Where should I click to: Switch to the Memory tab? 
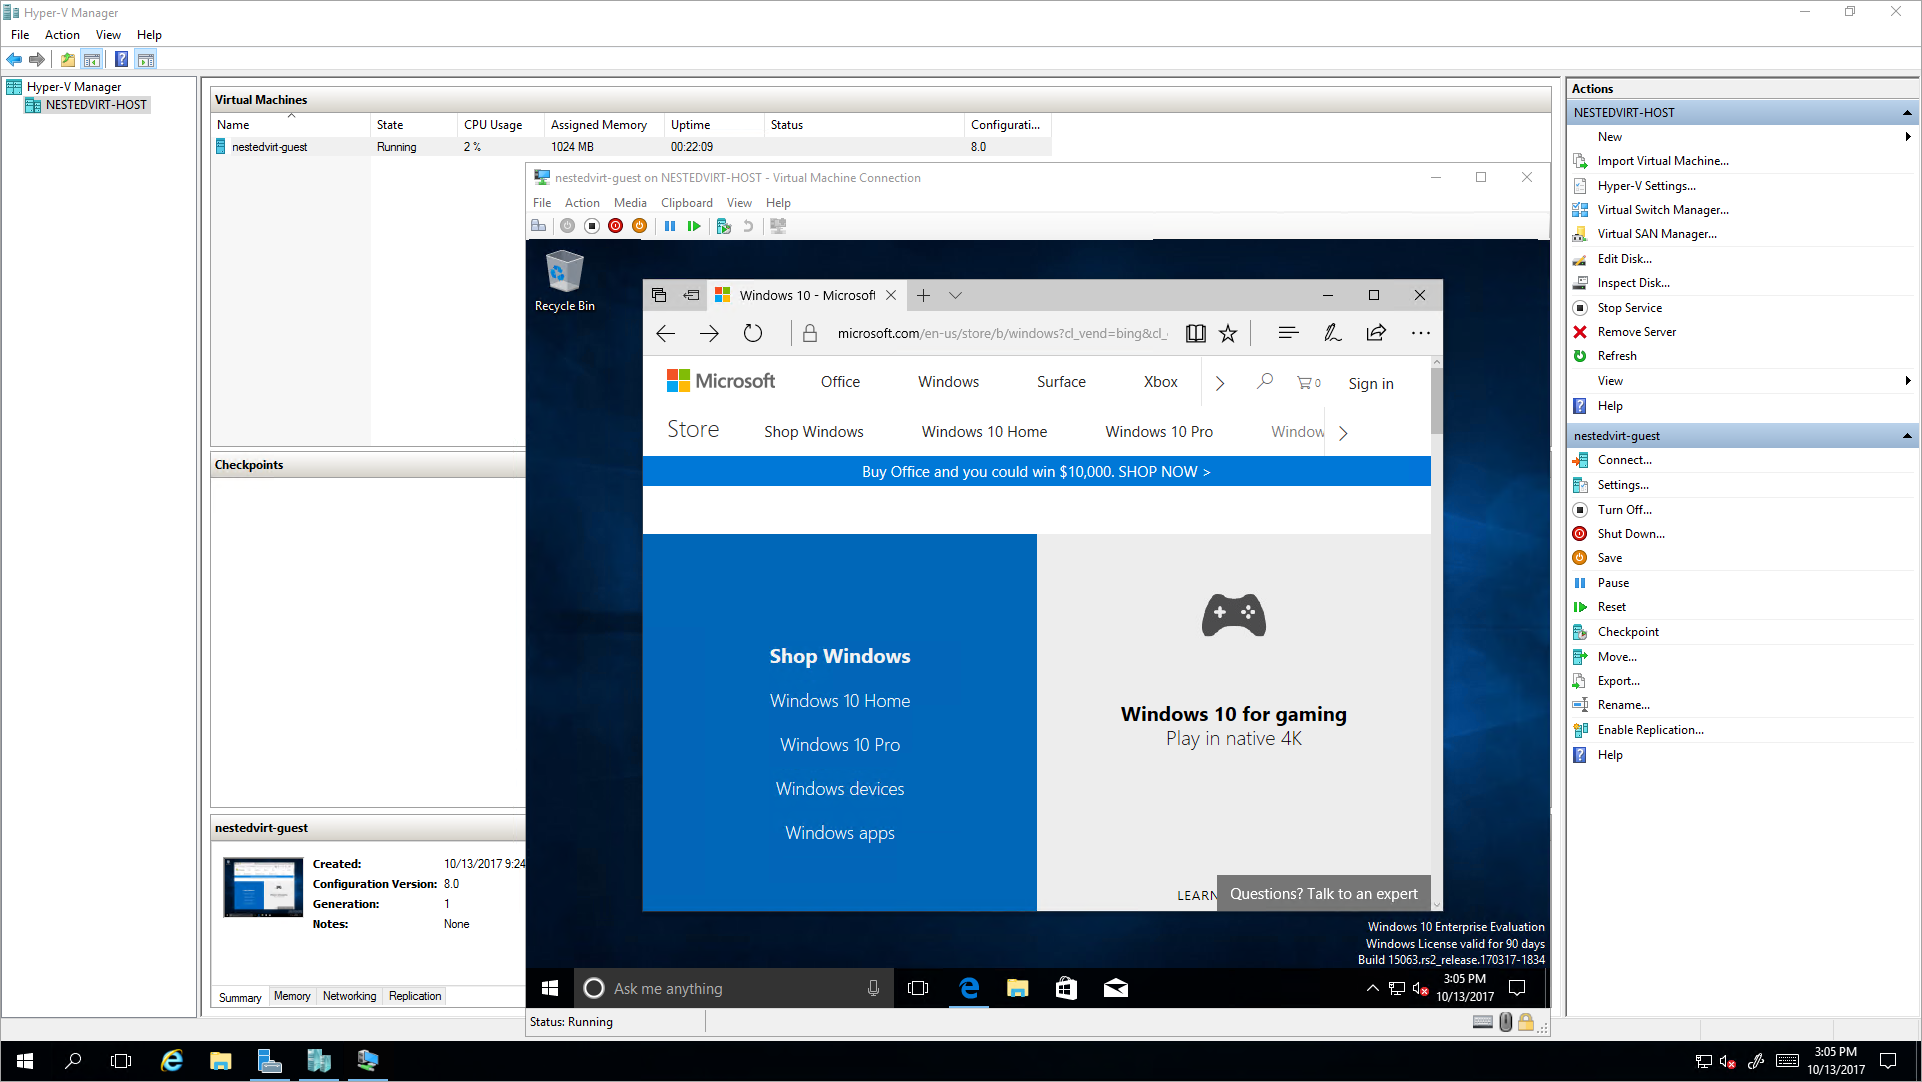coord(292,996)
